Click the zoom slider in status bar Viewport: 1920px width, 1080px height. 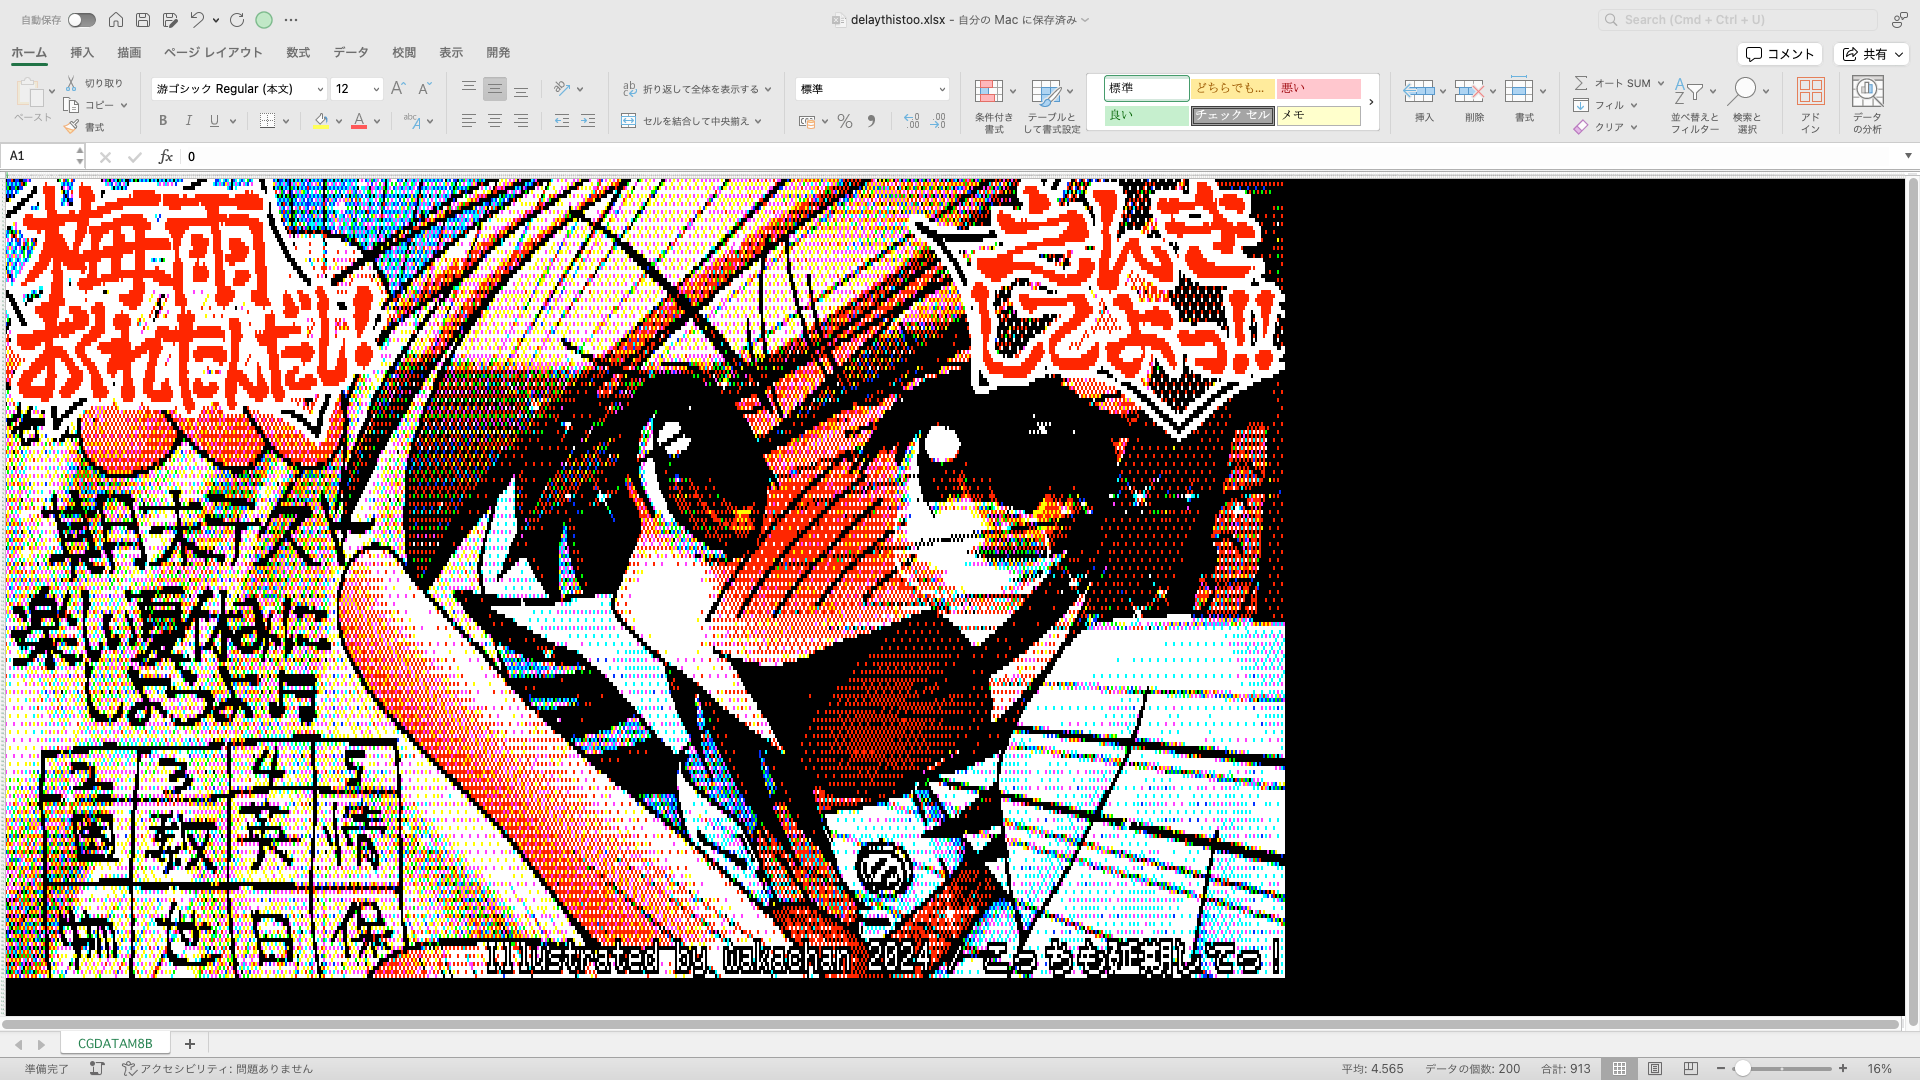(x=1782, y=1069)
